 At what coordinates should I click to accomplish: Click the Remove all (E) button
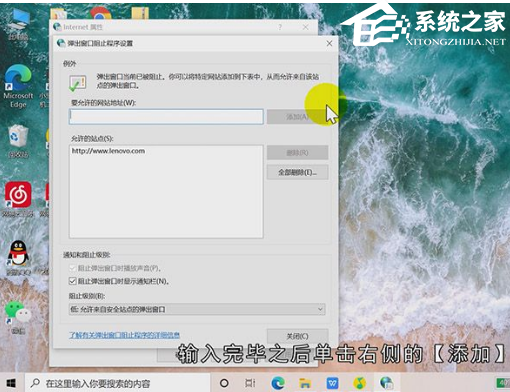(297, 172)
